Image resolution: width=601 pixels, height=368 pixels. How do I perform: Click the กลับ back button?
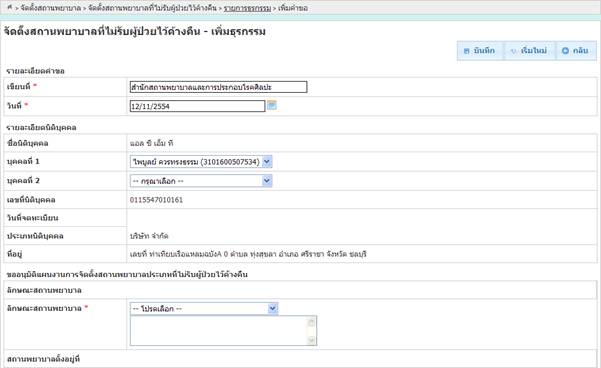(x=576, y=51)
